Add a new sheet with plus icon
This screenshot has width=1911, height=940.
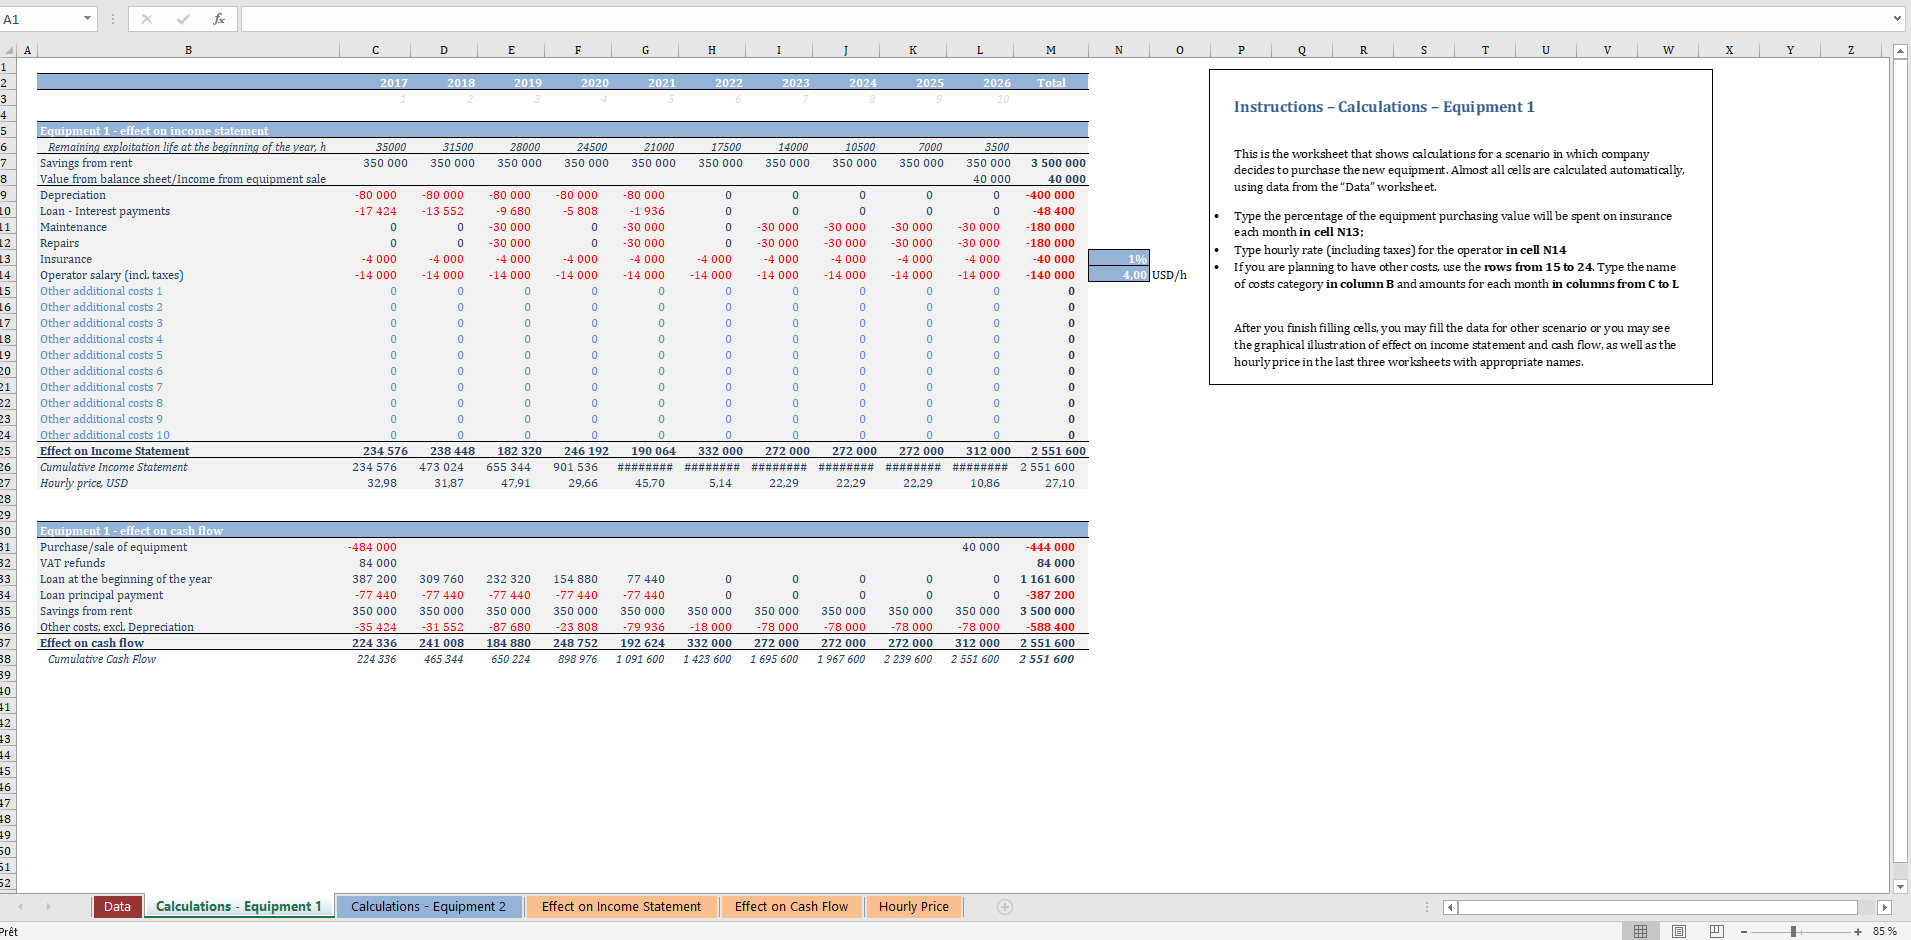[x=1005, y=907]
